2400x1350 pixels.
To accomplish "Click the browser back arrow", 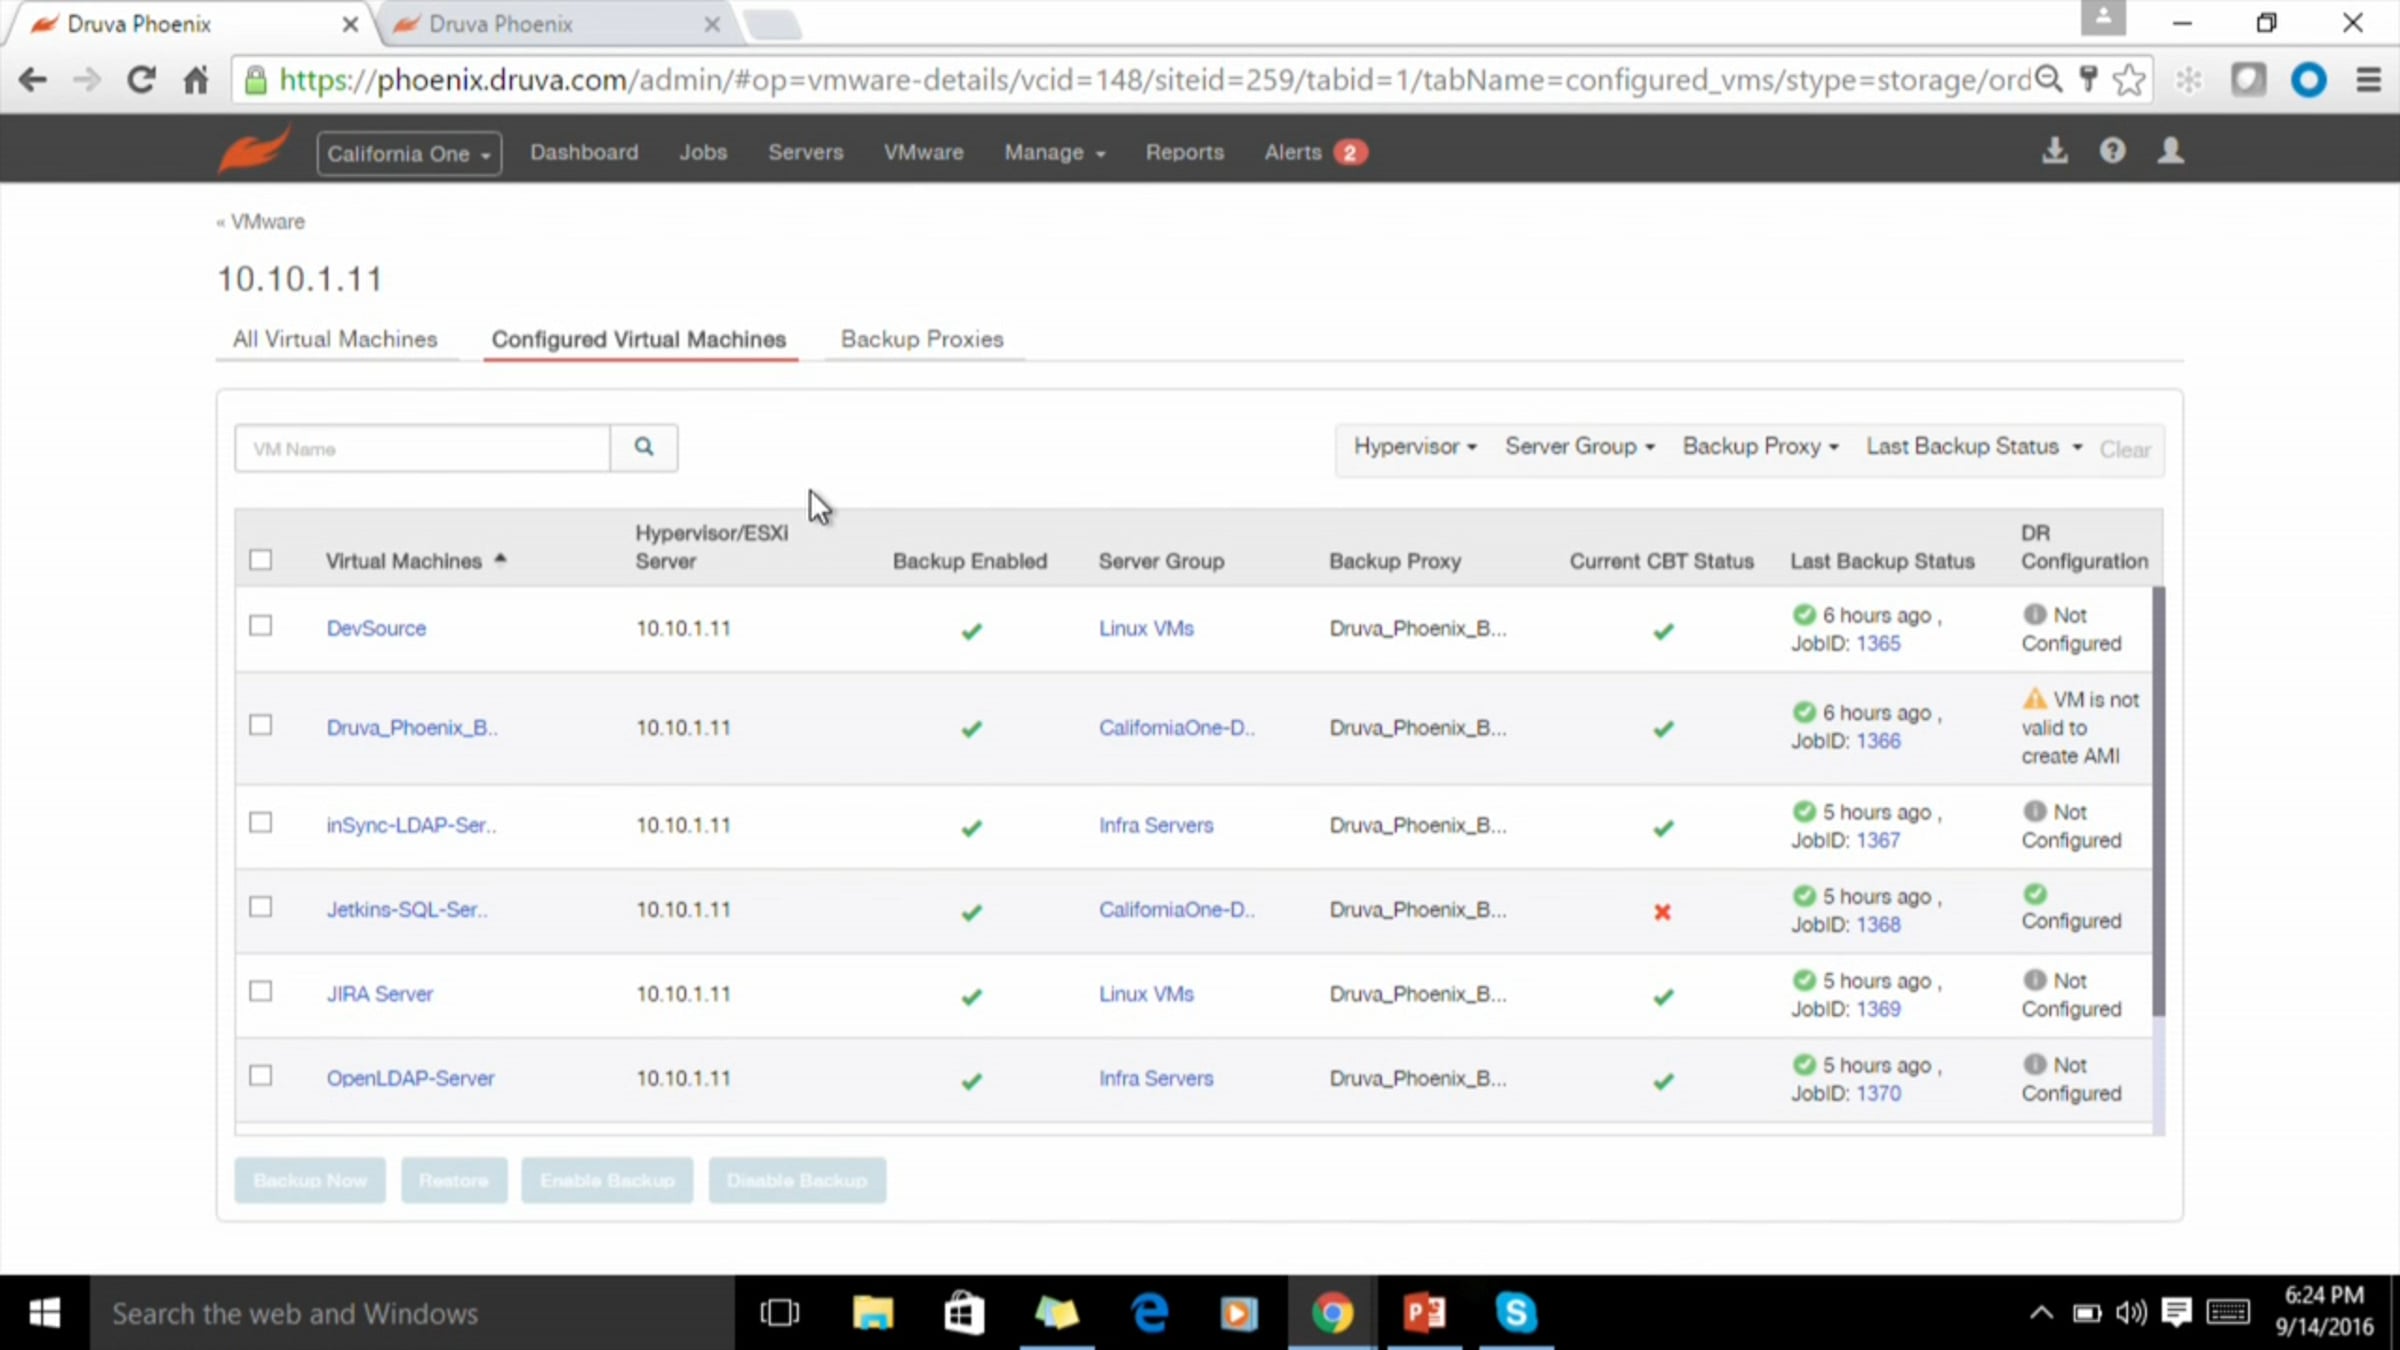I will click(33, 80).
